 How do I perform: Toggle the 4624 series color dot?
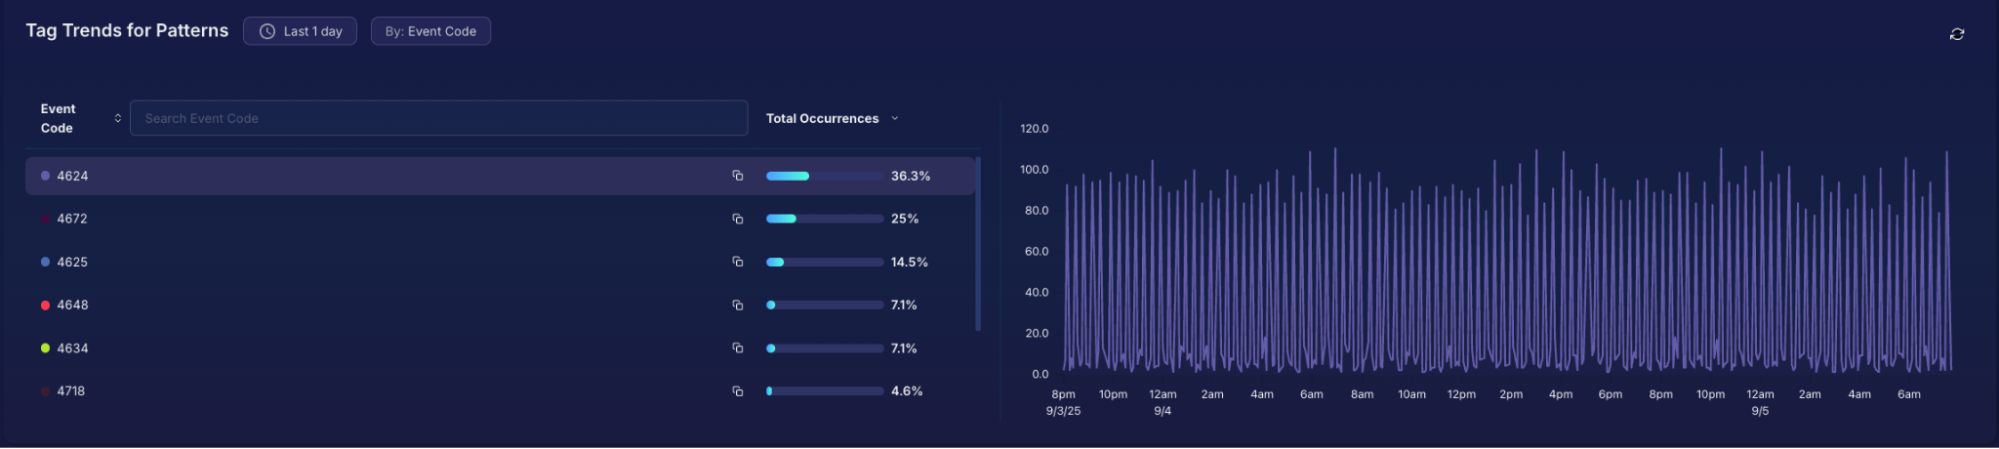point(45,176)
